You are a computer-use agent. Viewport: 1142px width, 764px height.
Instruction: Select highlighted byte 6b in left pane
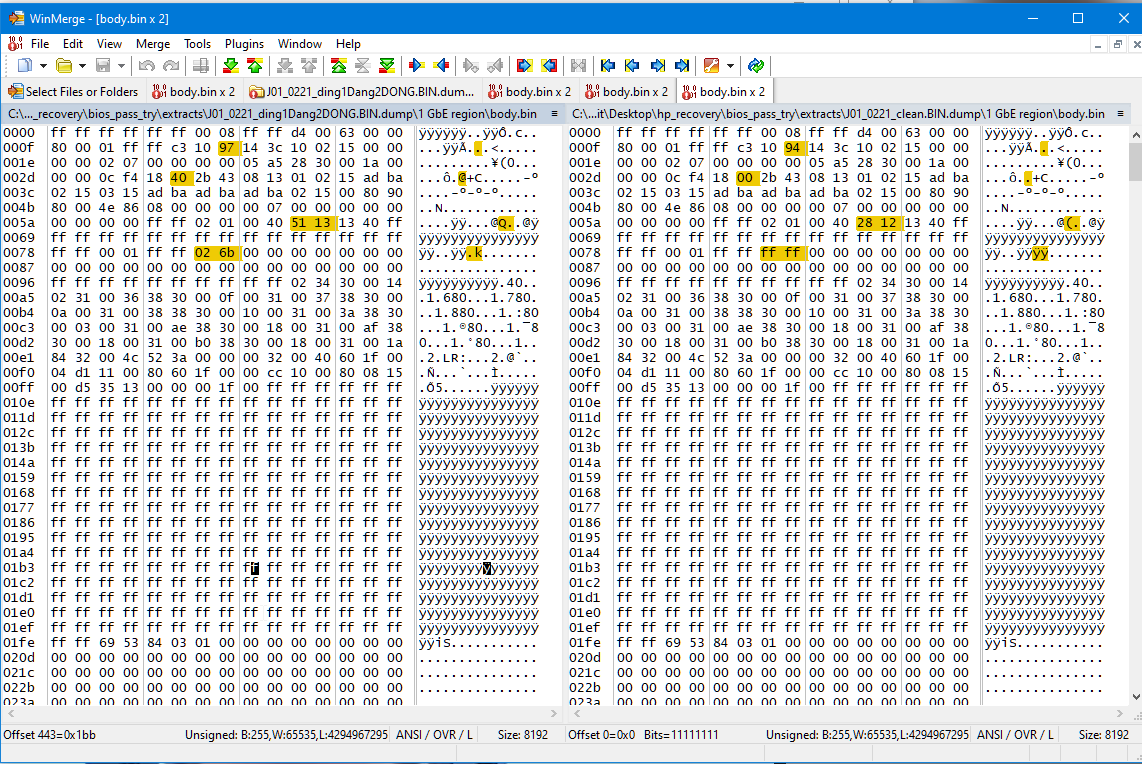click(x=227, y=253)
